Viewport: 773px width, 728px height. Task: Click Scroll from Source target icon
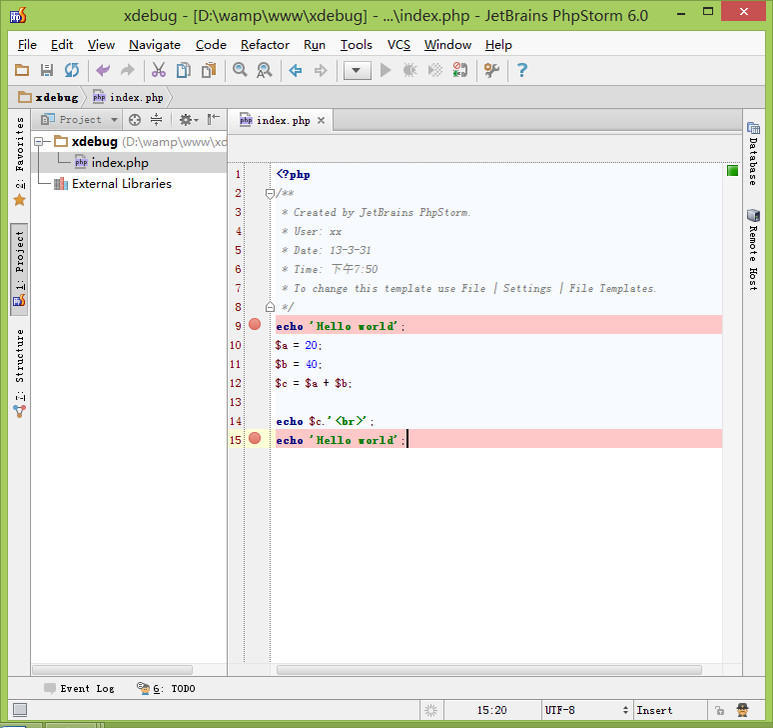point(135,119)
